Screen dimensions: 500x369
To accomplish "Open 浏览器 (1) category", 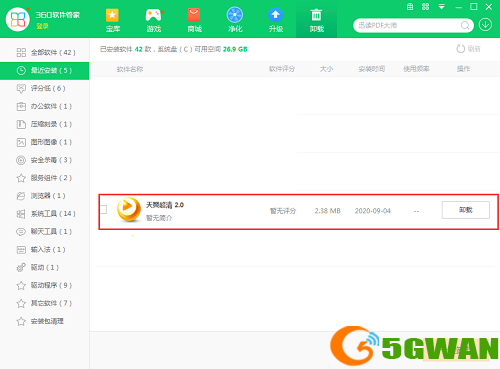I will pyautogui.click(x=45, y=196).
